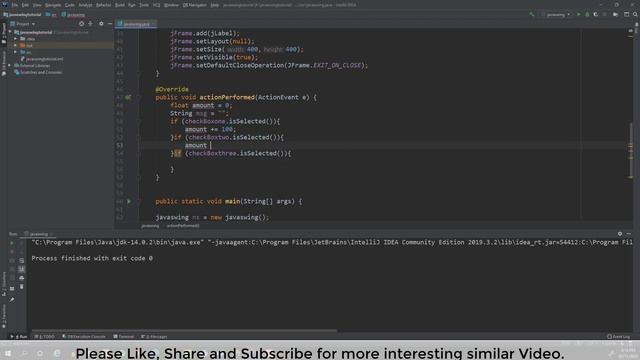Close the javaswing.java editor tab

click(153, 24)
